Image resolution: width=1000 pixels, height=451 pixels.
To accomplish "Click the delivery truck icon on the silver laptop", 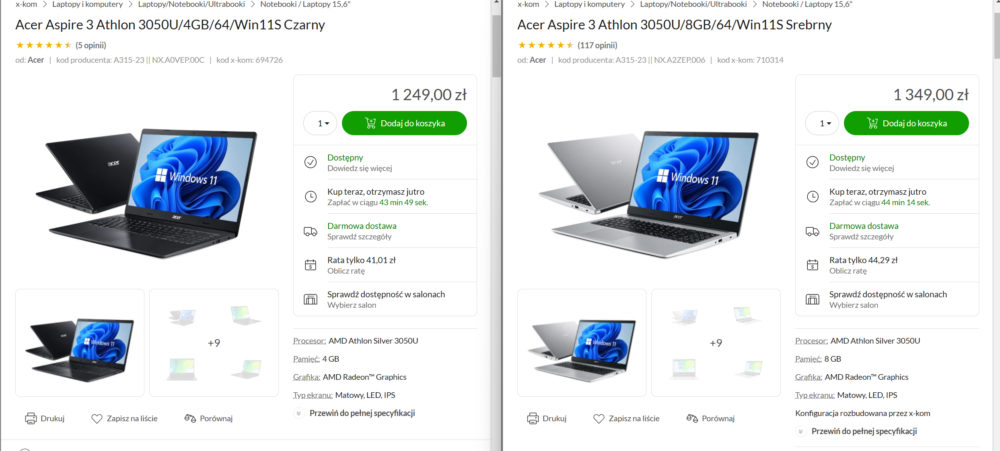I will (x=812, y=231).
